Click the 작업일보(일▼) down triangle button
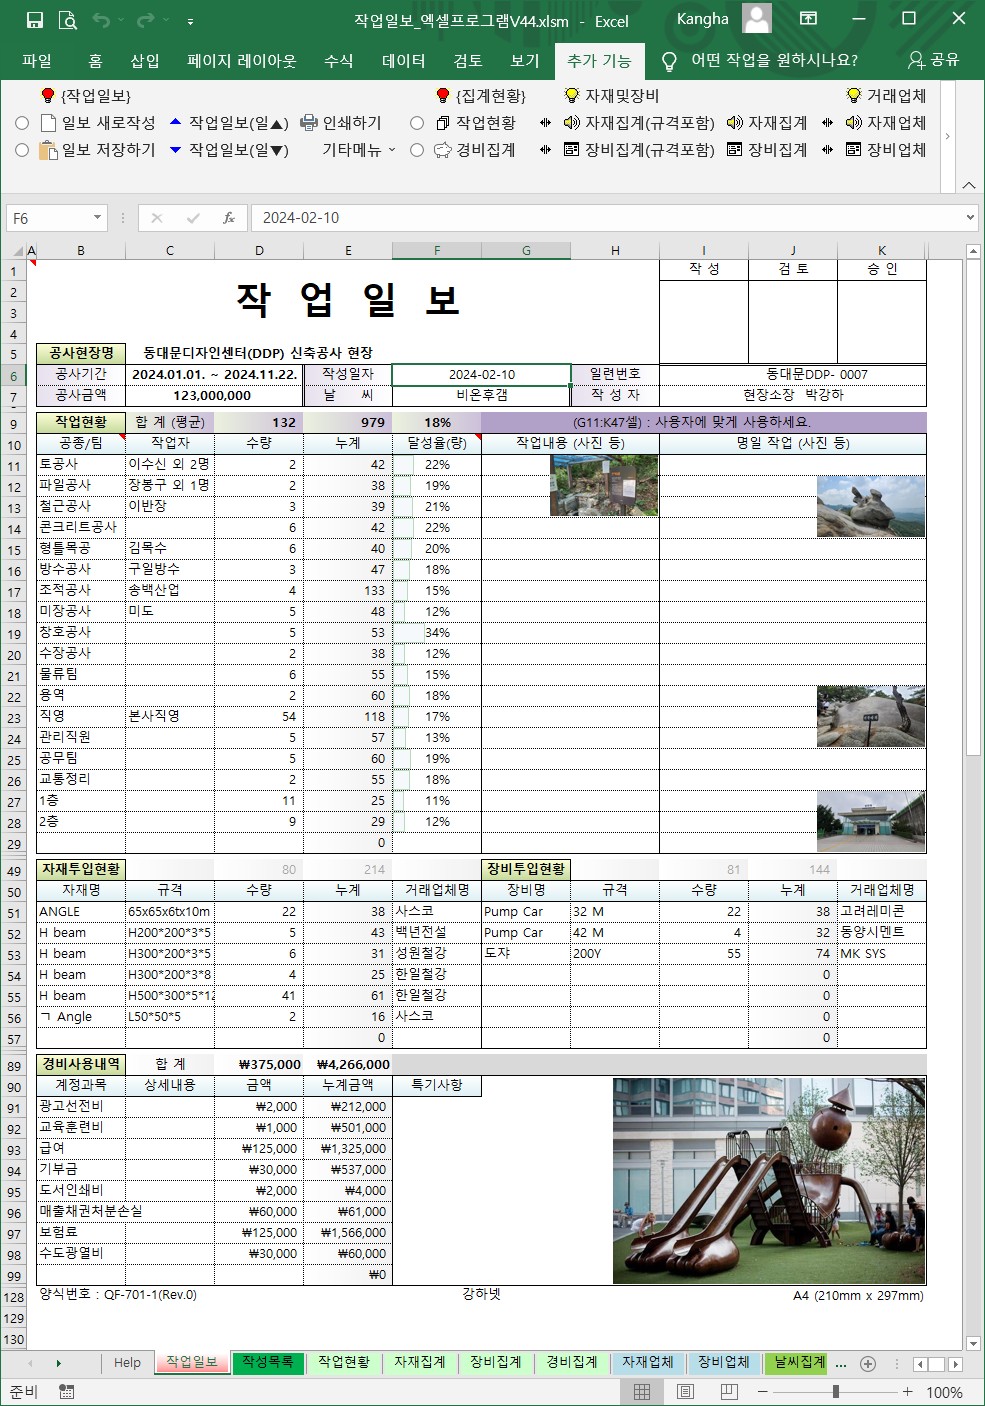Image resolution: width=985 pixels, height=1406 pixels. (x=175, y=150)
